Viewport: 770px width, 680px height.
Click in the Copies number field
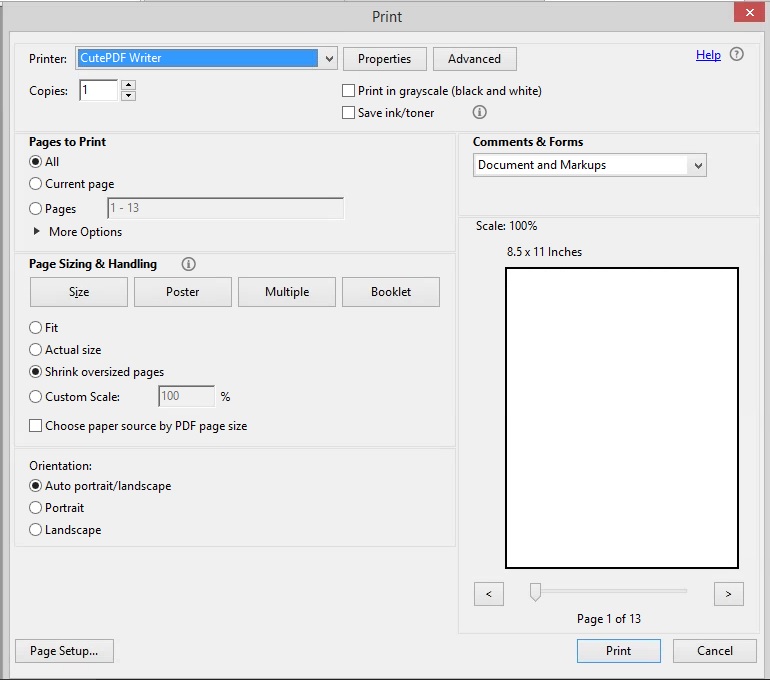coord(98,90)
